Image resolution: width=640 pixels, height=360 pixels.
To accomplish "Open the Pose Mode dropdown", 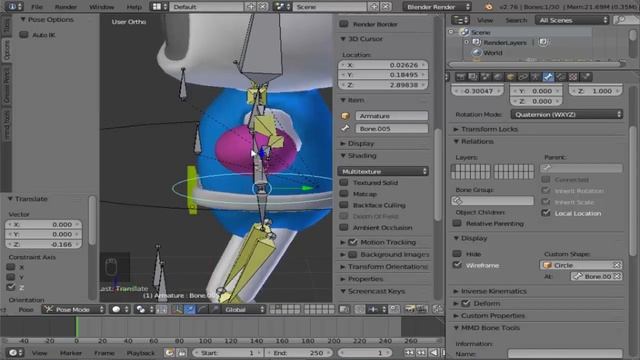I will point(73,309).
